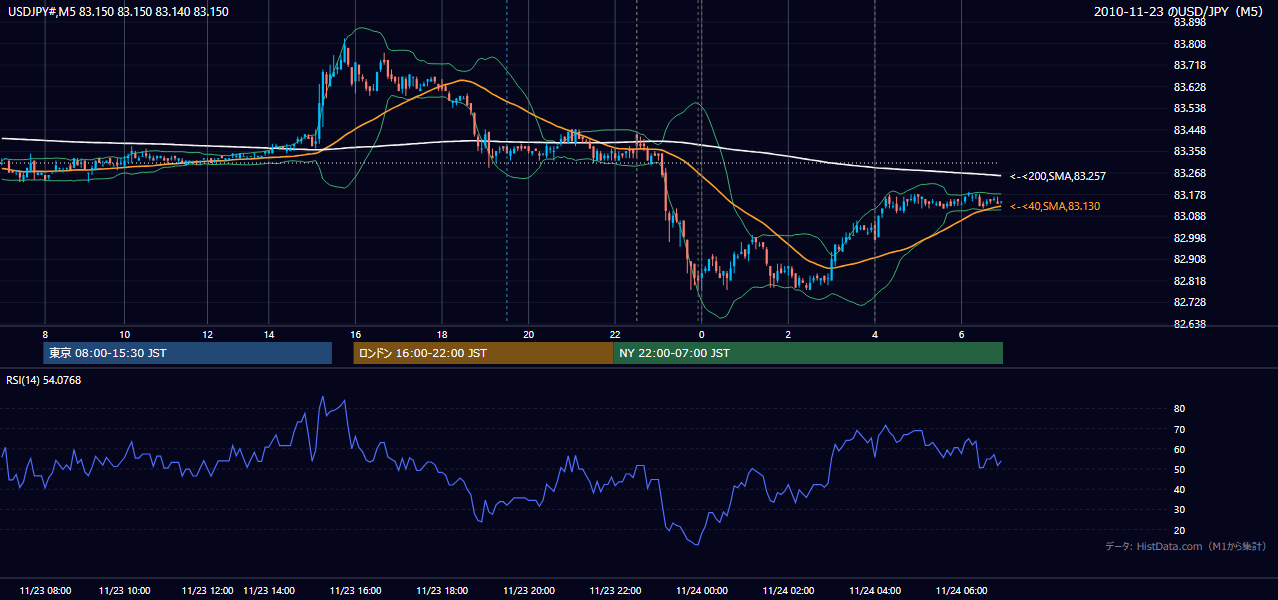The image size is (1278, 600).
Task: Click RSI scale value 80
Action: [x=1179, y=409]
